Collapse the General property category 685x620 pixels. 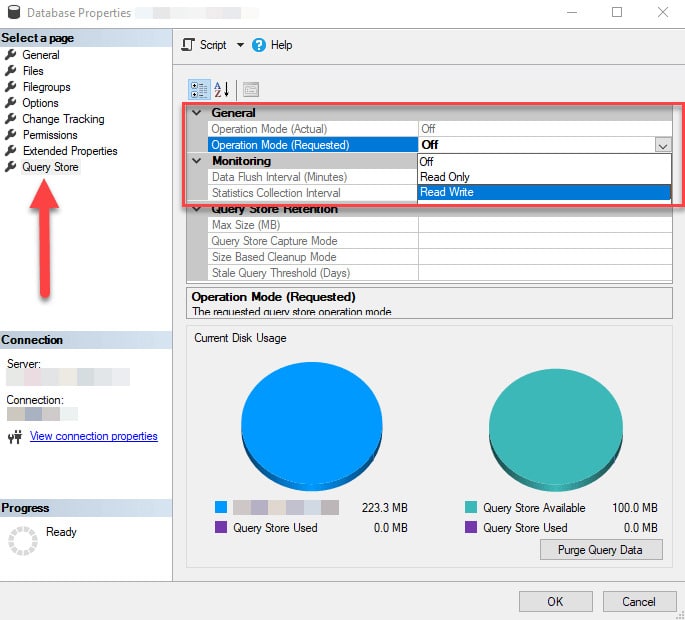pyautogui.click(x=197, y=113)
